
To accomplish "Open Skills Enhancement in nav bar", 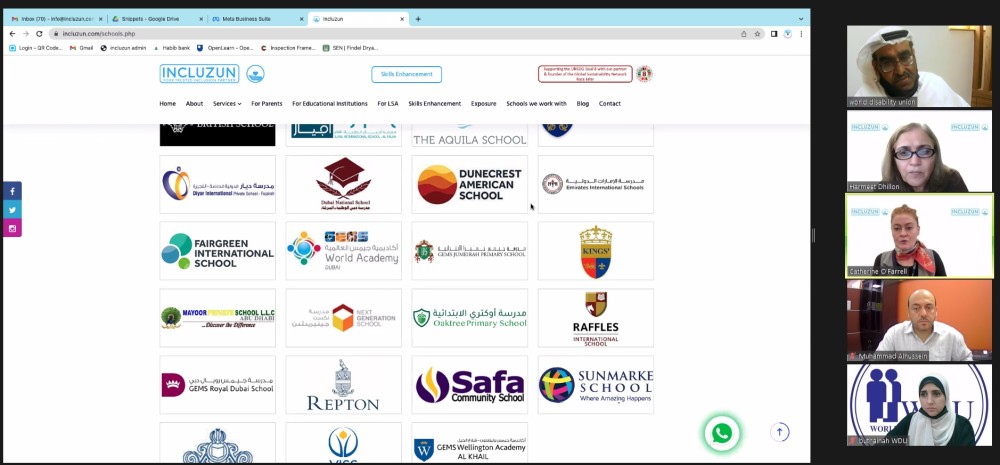I will 435,103.
